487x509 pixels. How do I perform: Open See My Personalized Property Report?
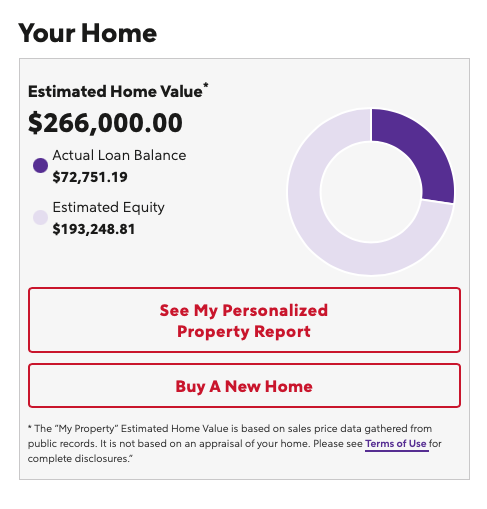point(244,320)
